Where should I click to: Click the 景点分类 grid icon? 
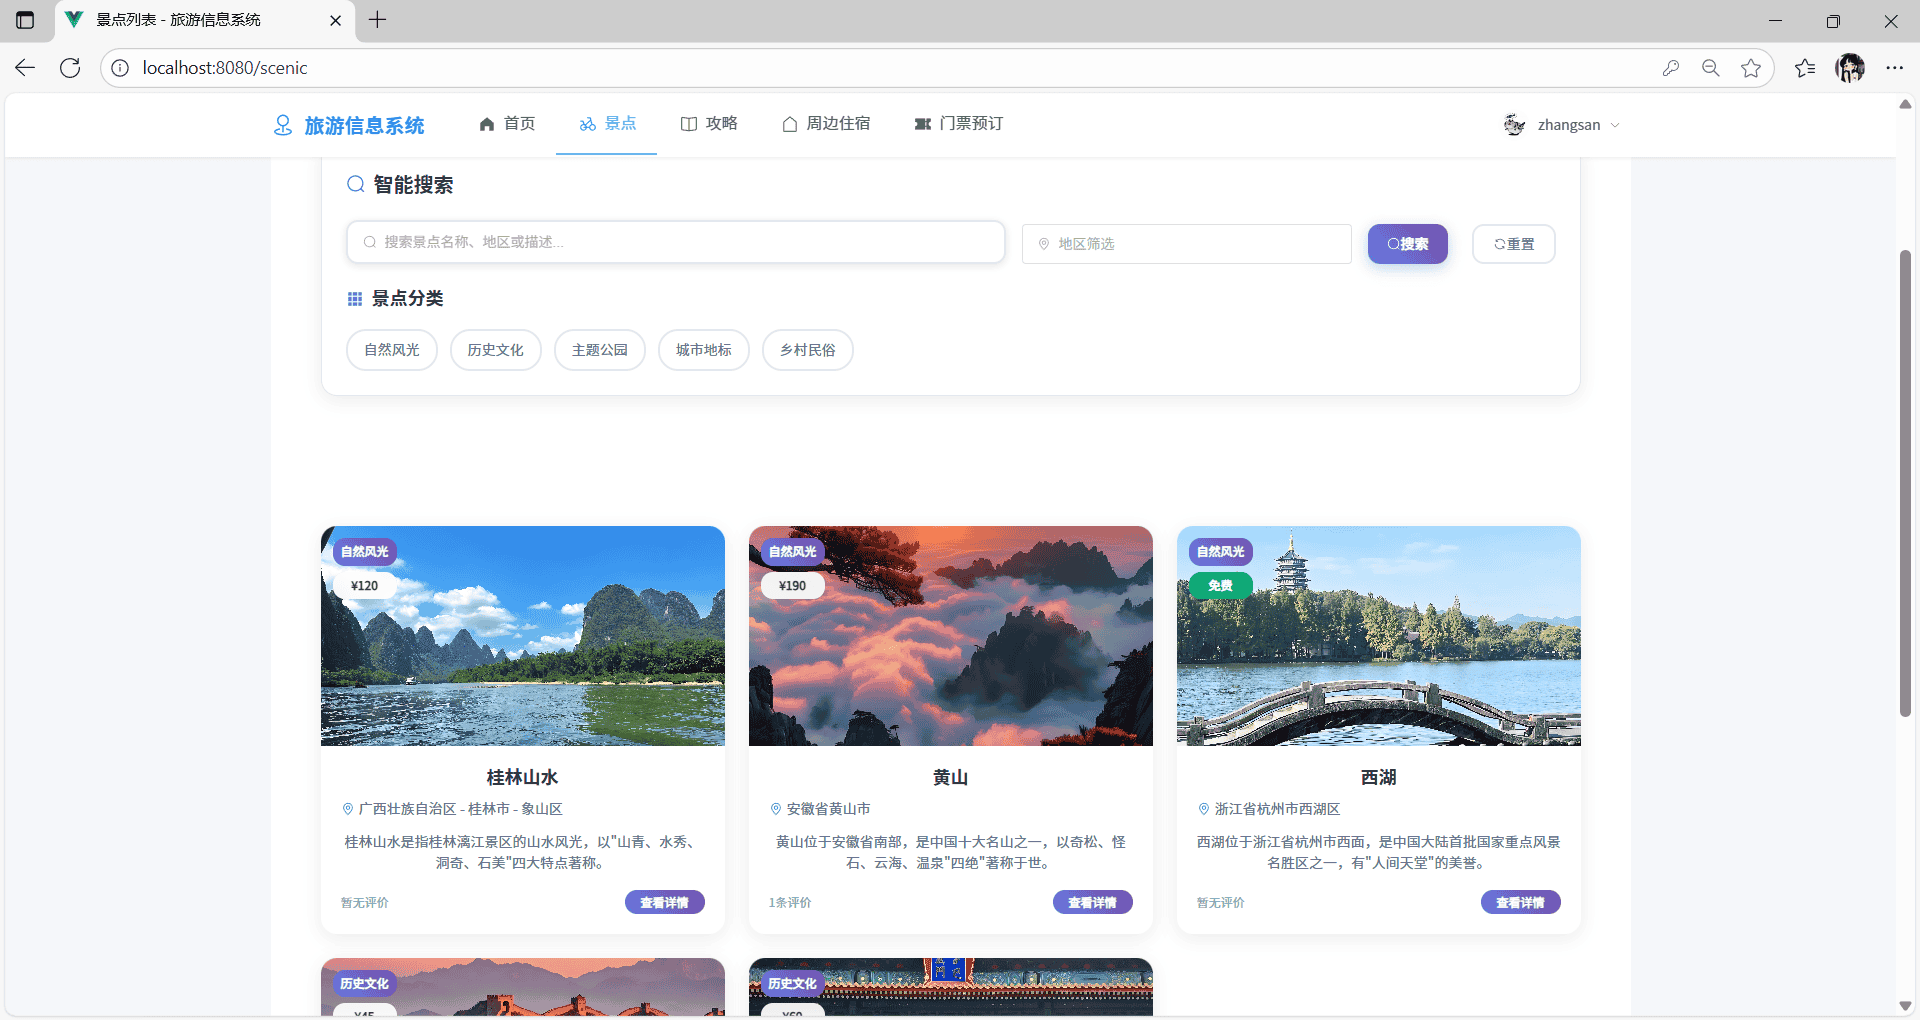click(354, 299)
